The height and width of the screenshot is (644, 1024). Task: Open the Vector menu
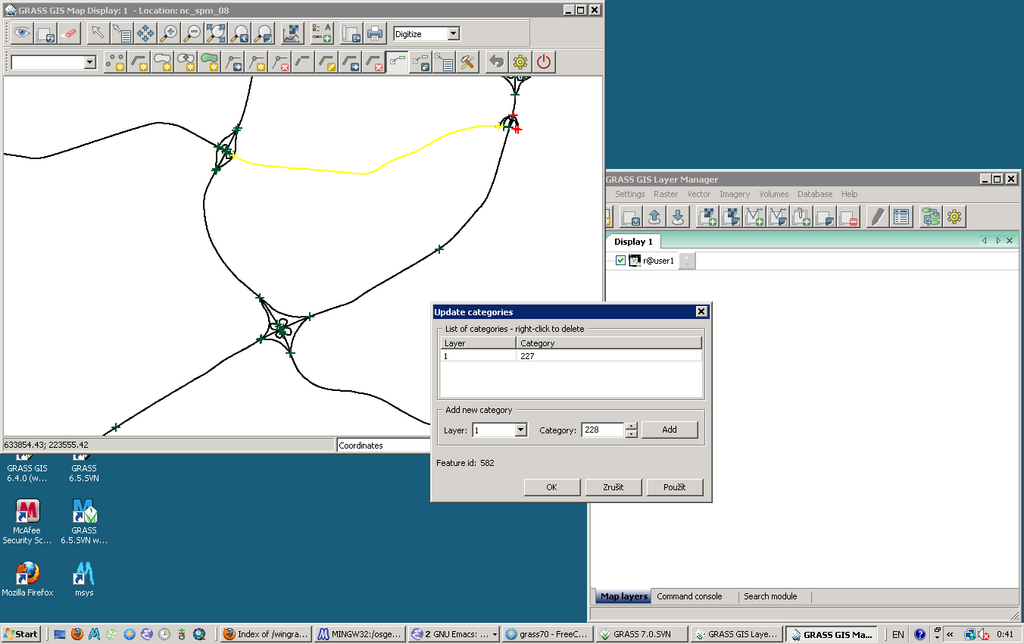(698, 194)
